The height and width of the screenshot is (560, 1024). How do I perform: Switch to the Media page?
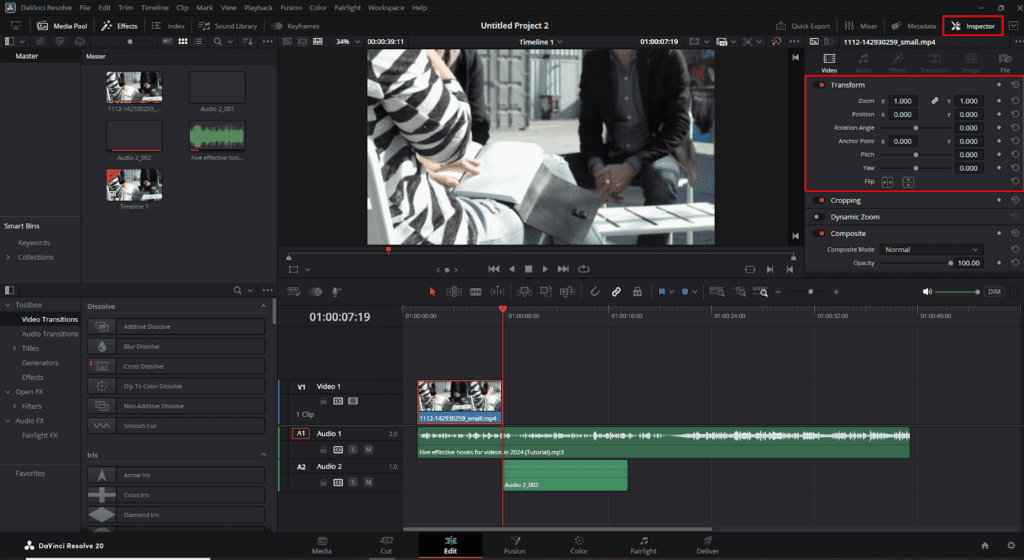(321, 545)
